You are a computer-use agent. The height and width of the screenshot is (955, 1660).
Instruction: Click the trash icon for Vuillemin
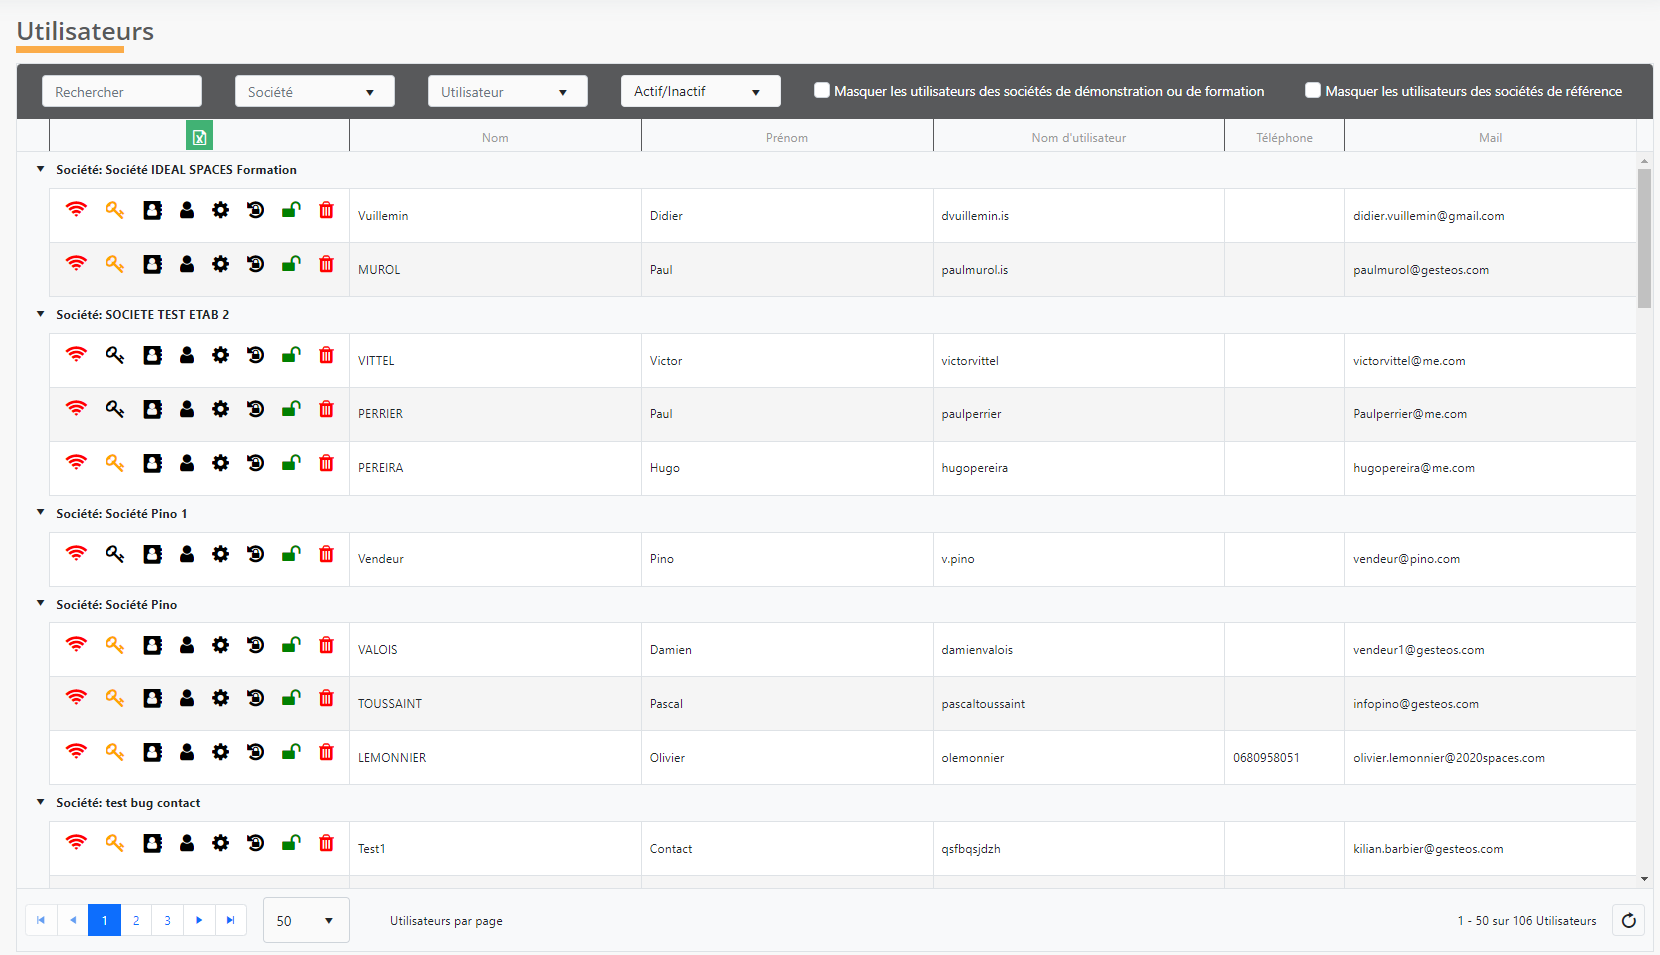point(326,210)
